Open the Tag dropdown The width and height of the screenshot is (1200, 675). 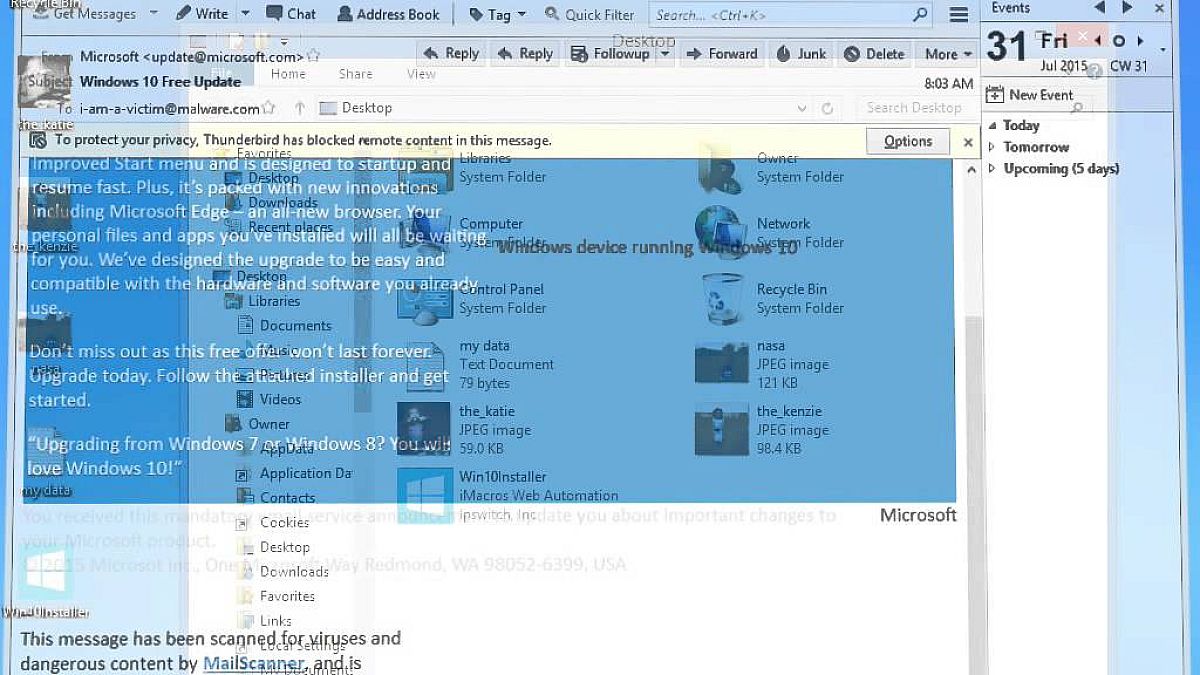click(x=490, y=14)
